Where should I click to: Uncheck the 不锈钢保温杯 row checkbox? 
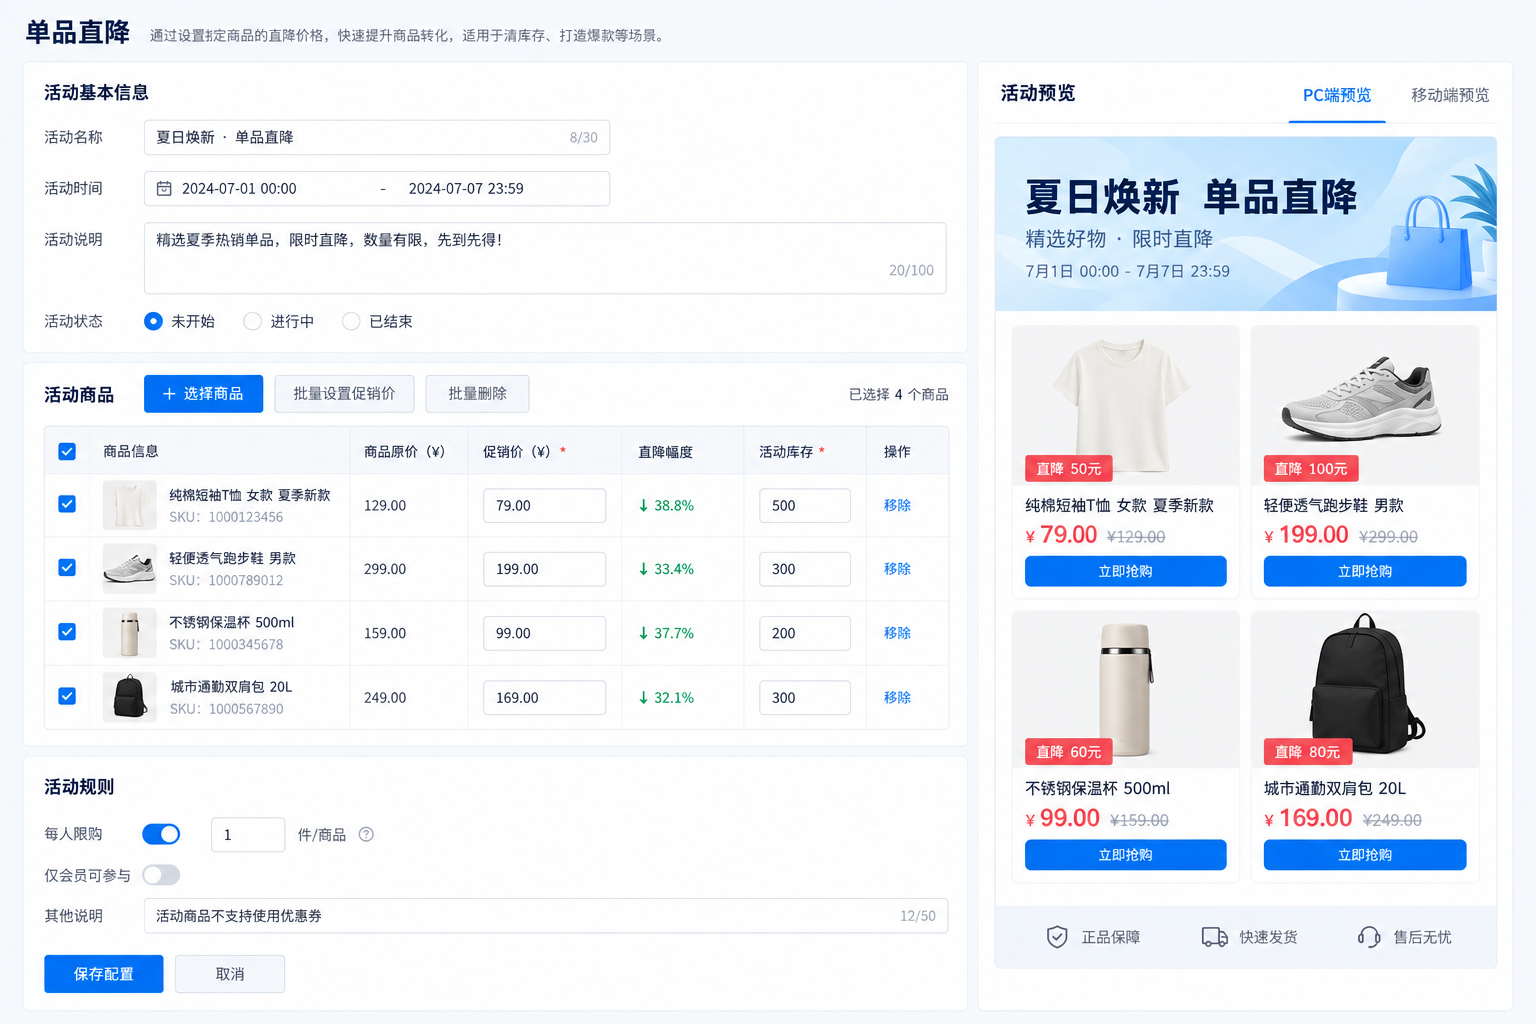coord(67,632)
